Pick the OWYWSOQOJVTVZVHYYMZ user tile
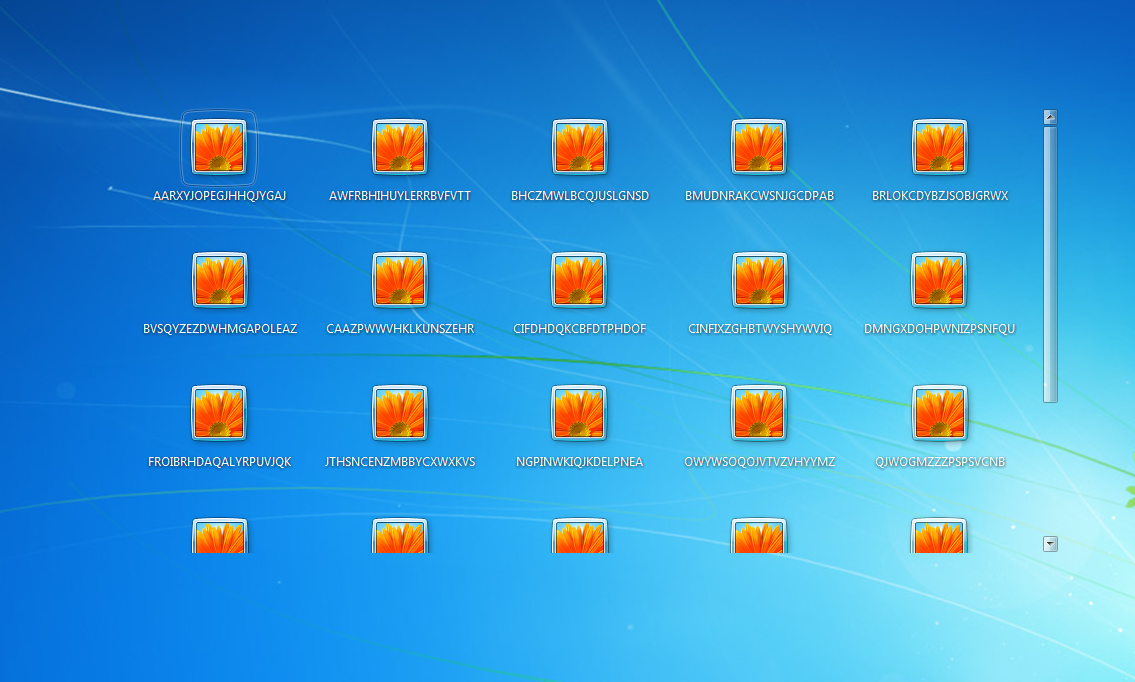Viewport: 1135px width, 682px height. (x=759, y=413)
